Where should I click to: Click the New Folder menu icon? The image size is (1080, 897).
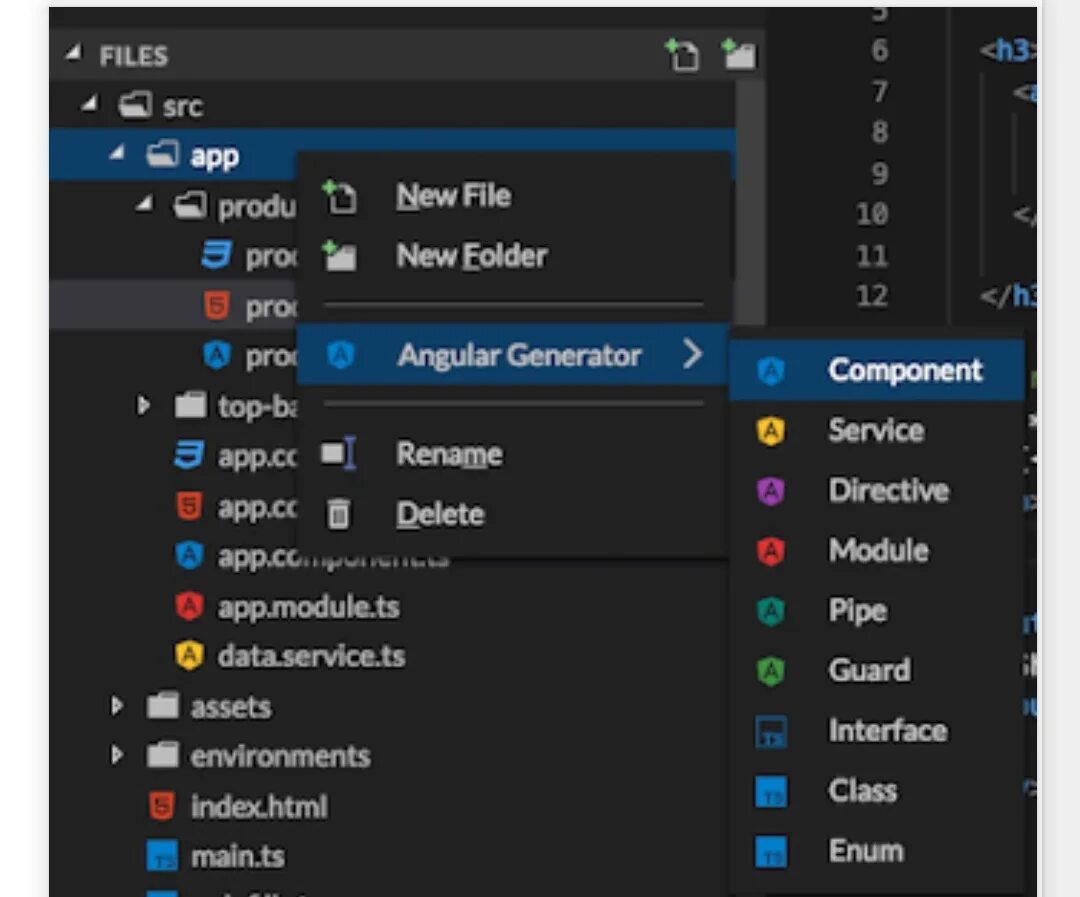(x=340, y=256)
